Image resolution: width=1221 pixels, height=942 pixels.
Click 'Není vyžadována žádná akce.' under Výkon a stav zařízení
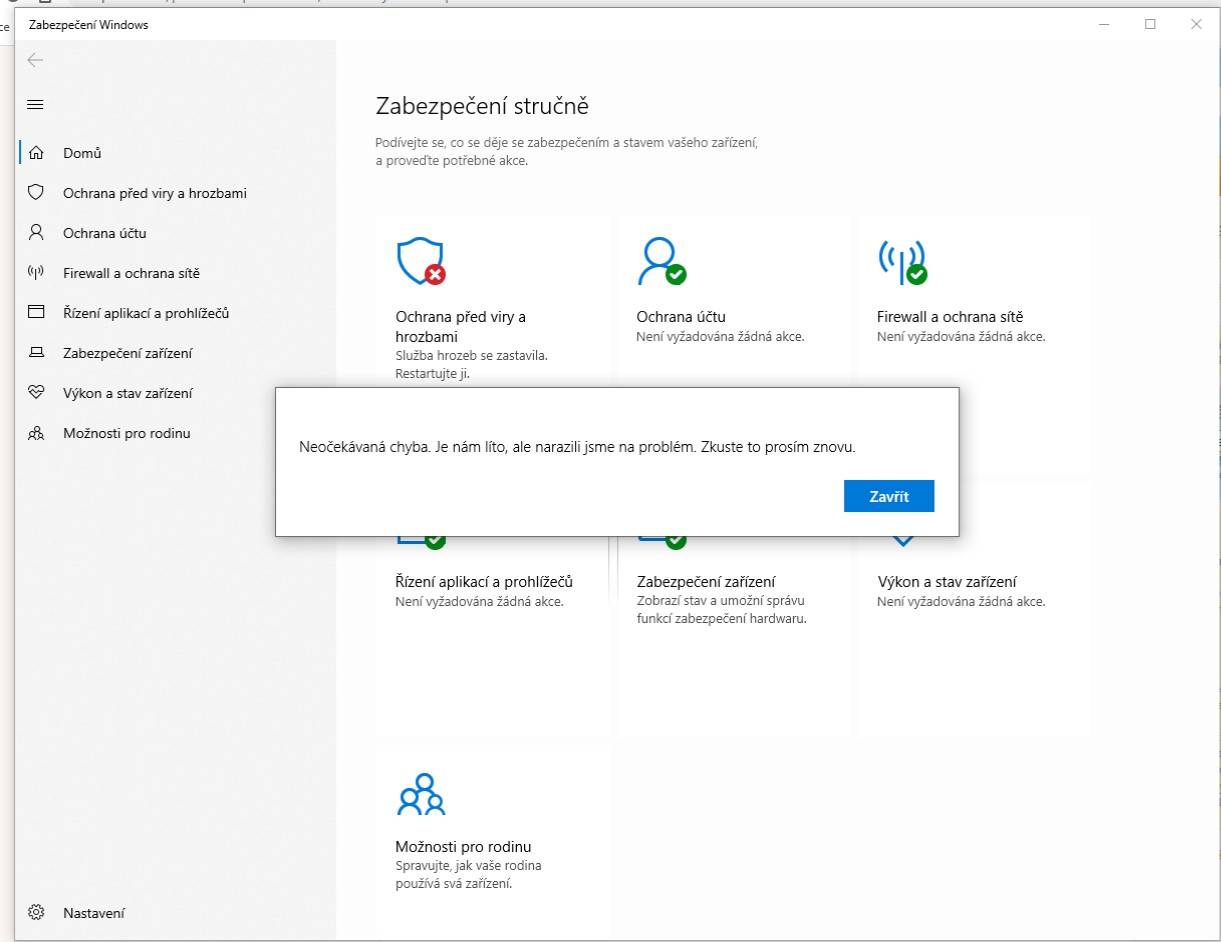coord(961,601)
